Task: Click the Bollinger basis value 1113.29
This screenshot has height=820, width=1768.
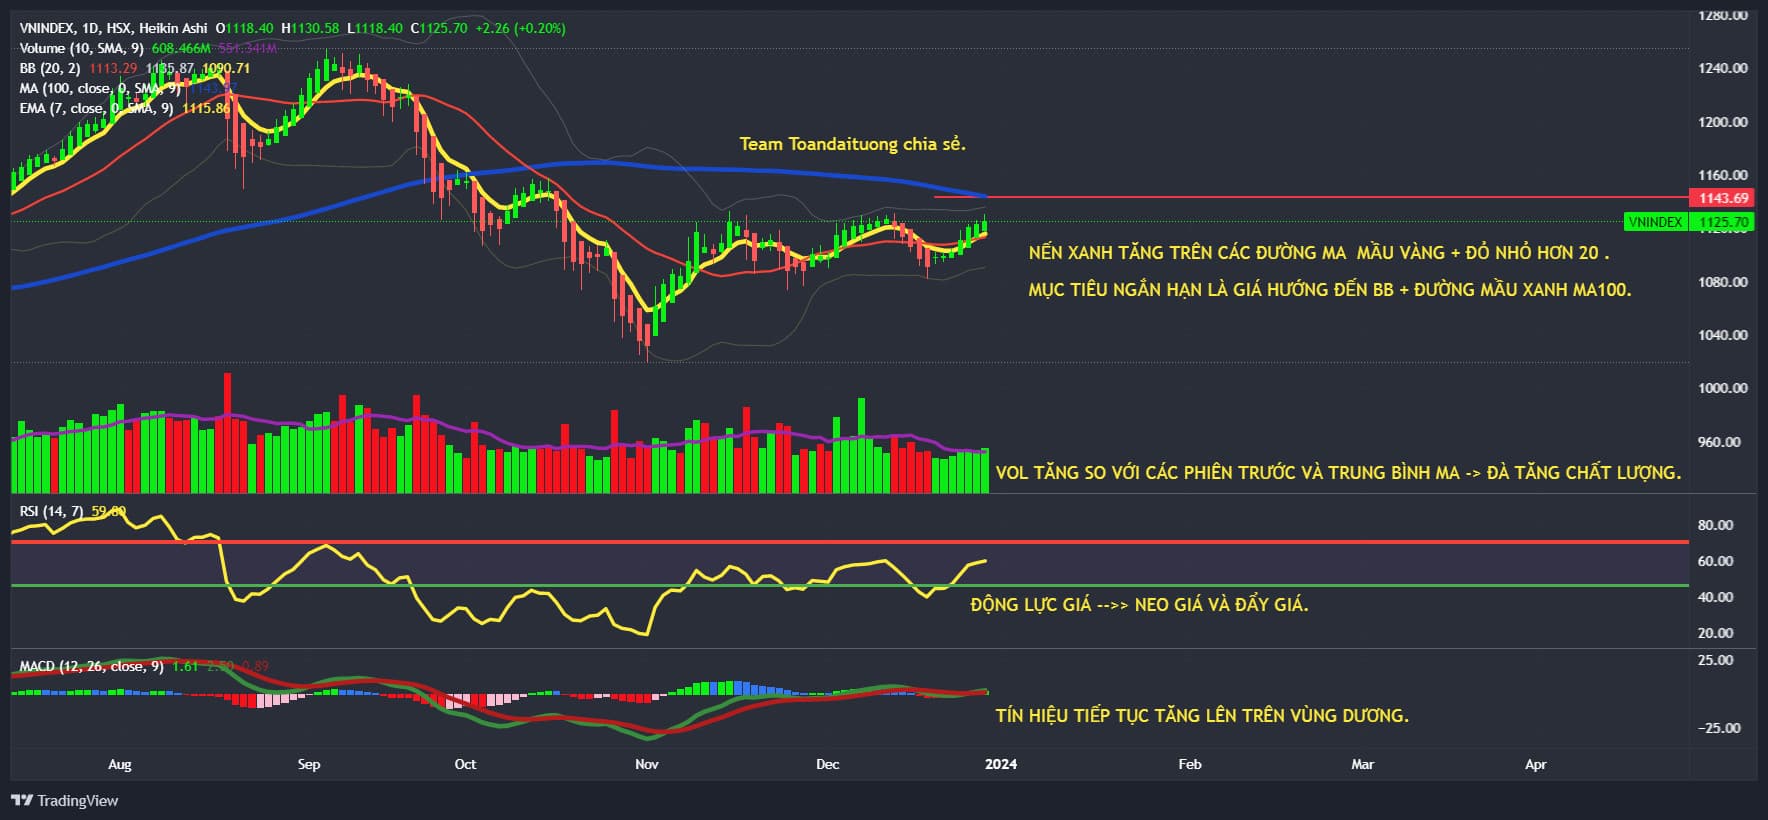Action: coord(113,68)
